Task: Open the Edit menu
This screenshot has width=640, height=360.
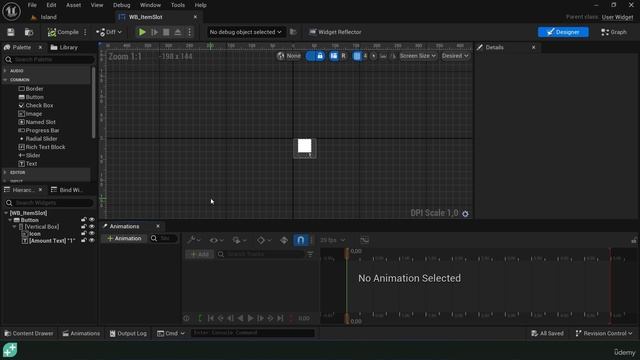Action: coord(51,5)
